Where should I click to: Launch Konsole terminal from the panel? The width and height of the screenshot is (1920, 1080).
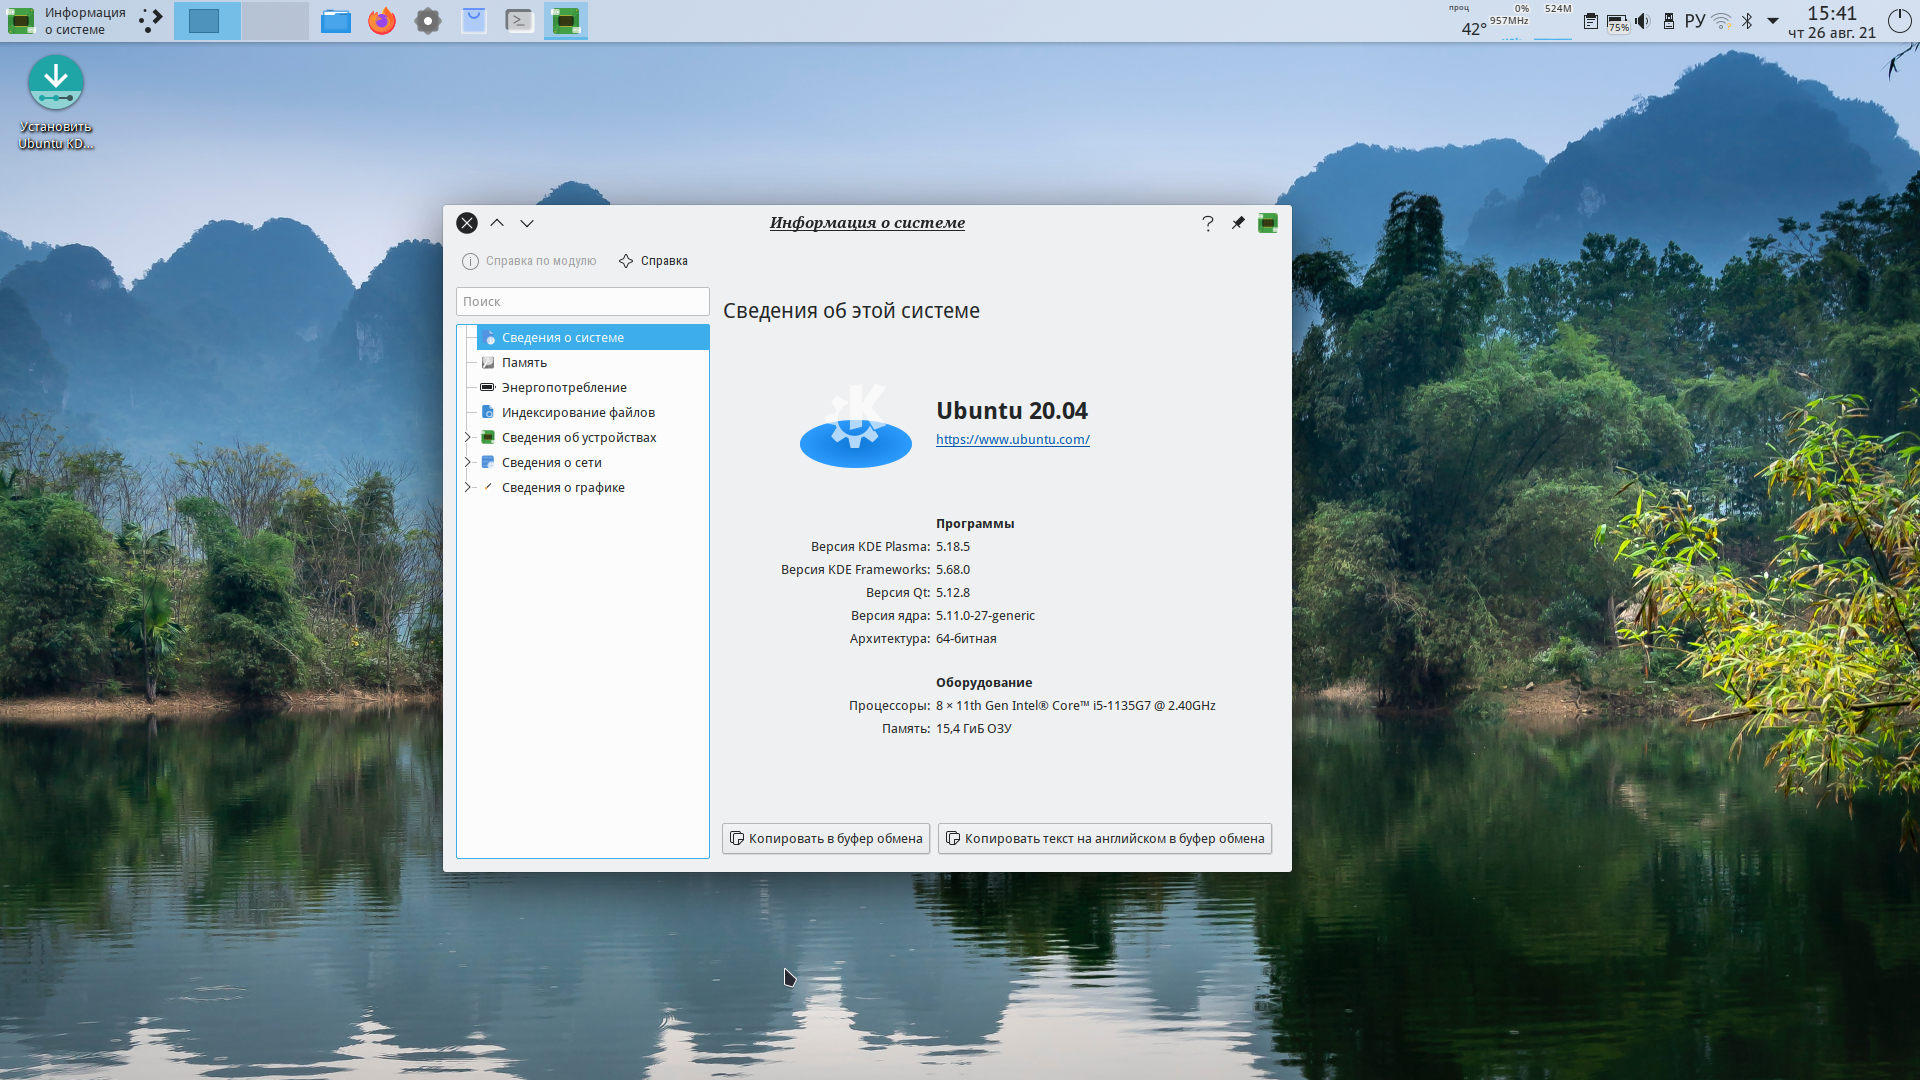tap(520, 21)
